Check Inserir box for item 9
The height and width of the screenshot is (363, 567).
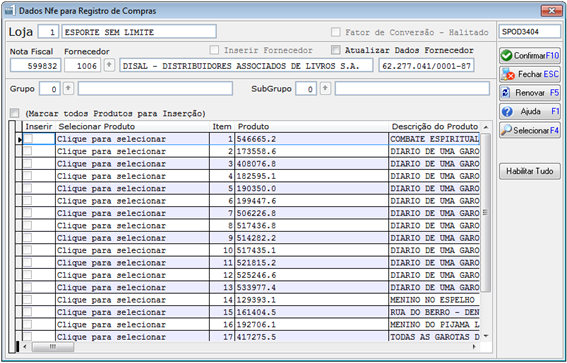click(x=28, y=238)
